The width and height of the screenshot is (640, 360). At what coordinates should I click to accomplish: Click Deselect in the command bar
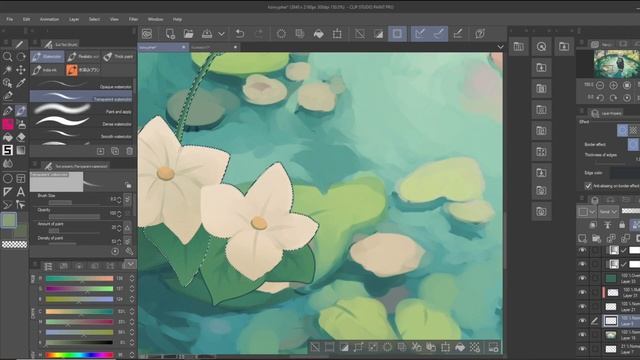(x=360, y=34)
